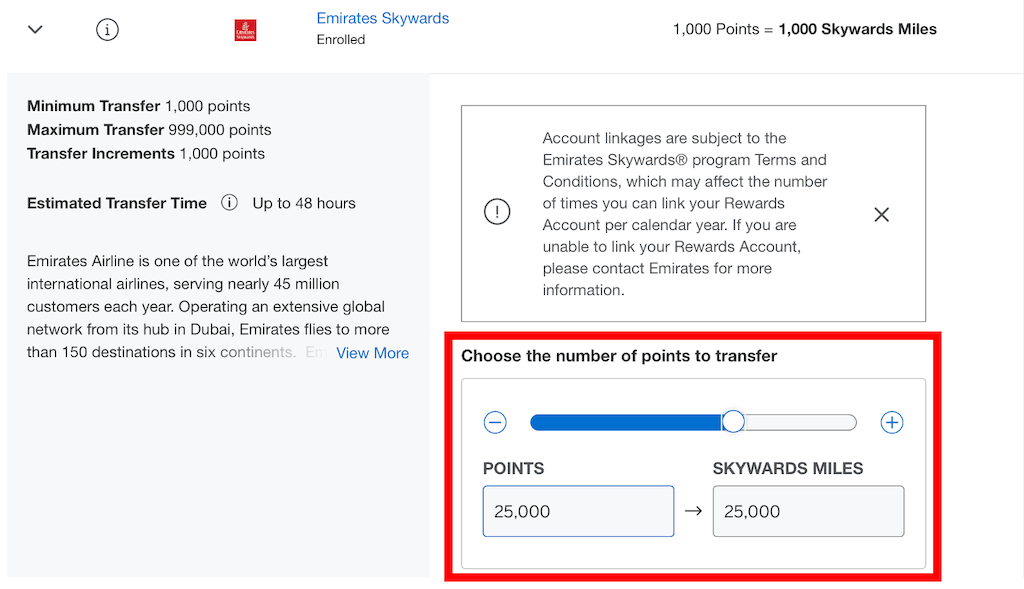The image size is (1024, 589).
Task: Click the Emirates Skywards logo
Action: click(245, 30)
